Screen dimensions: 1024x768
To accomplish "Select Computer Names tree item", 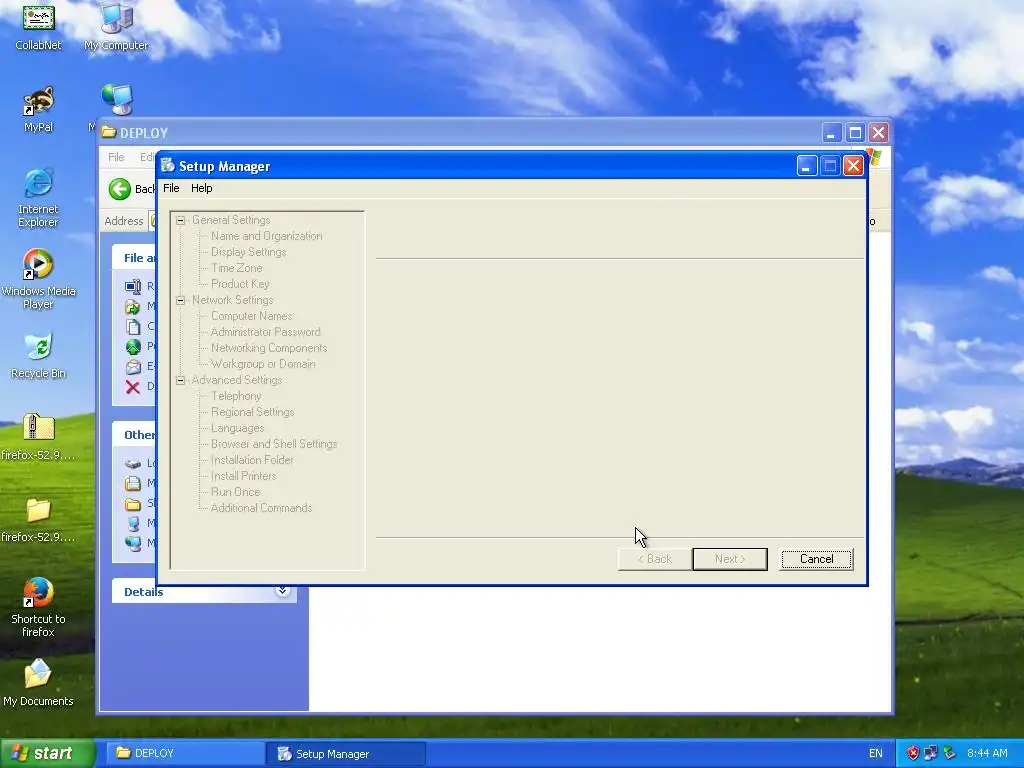I will [251, 316].
